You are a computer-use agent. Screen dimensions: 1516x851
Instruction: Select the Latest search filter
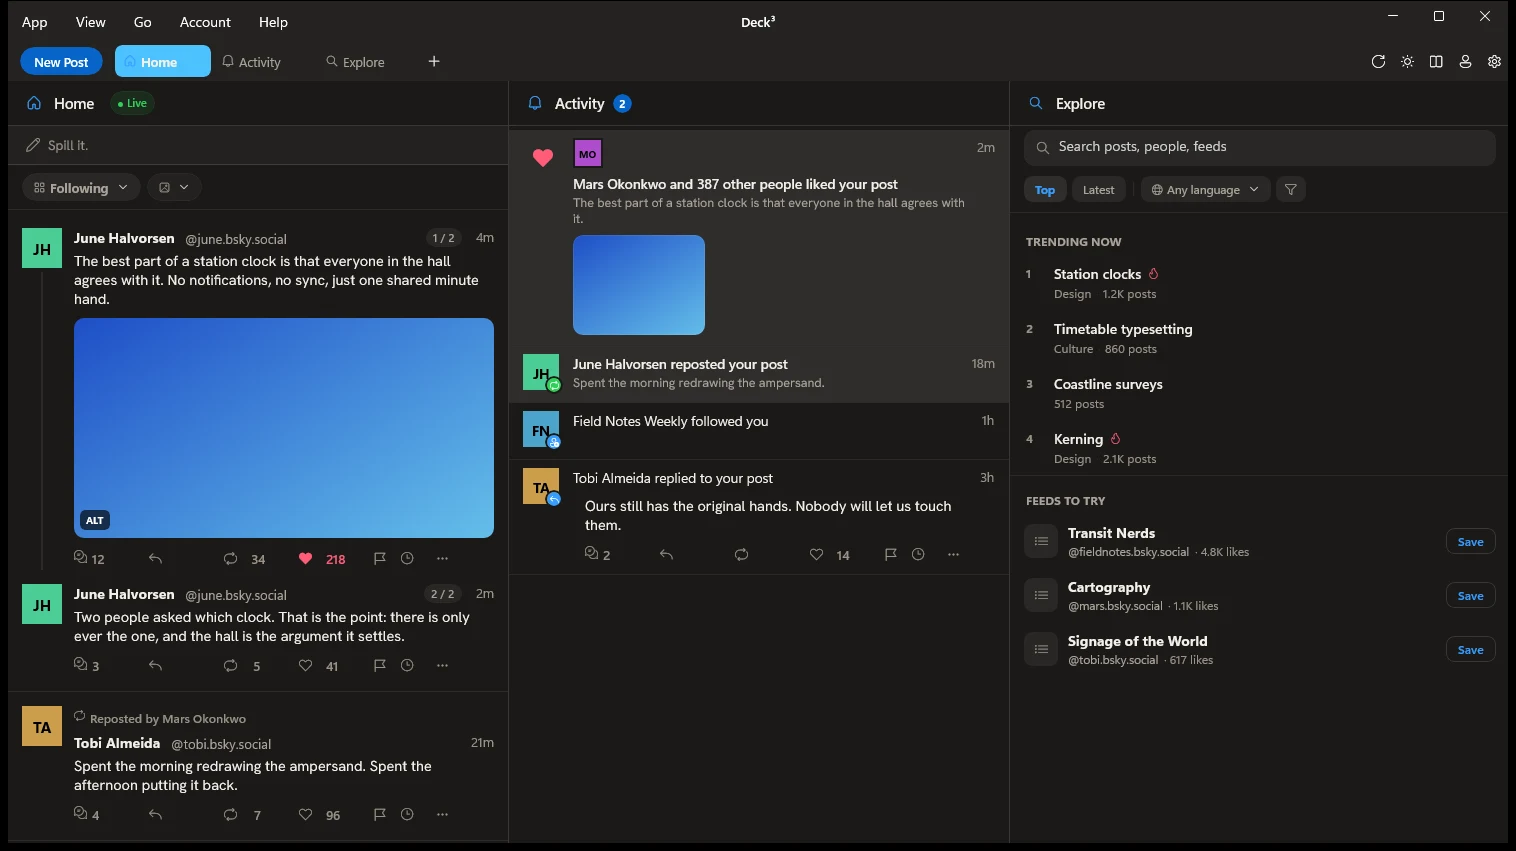[x=1098, y=190]
